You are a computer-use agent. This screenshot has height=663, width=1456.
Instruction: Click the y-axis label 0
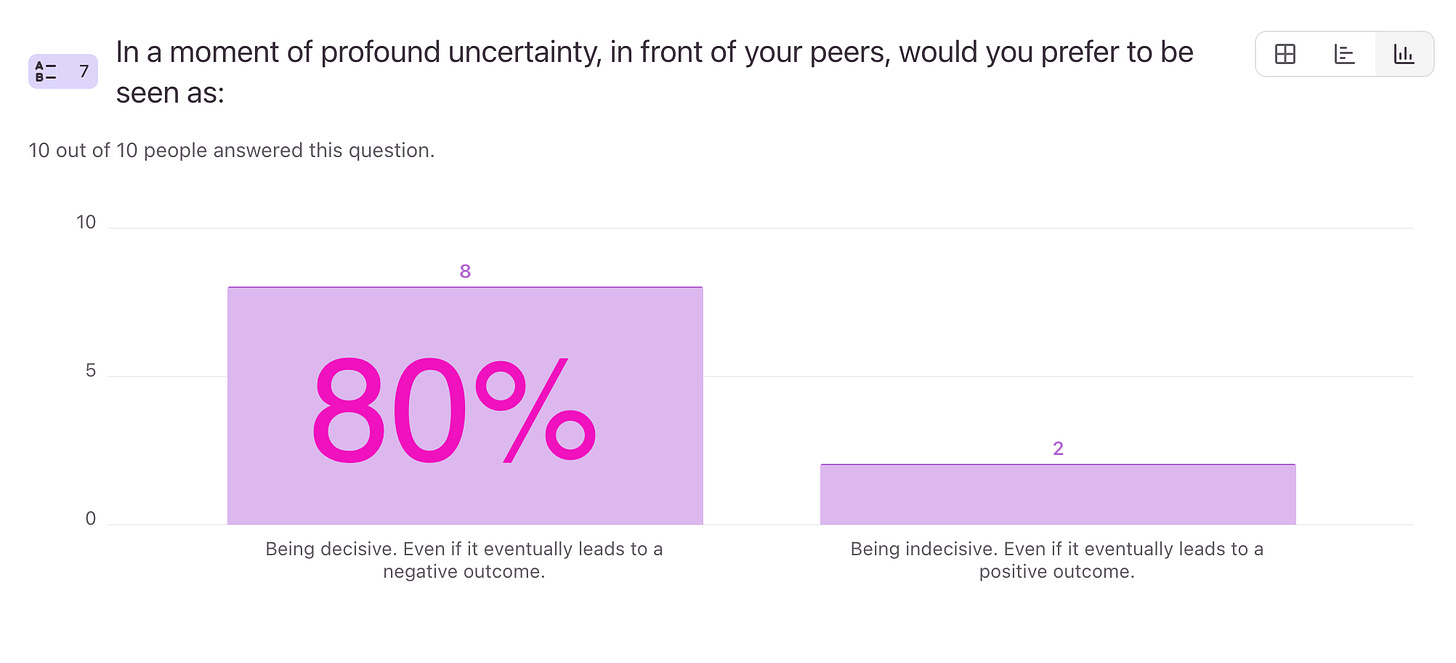[90, 519]
